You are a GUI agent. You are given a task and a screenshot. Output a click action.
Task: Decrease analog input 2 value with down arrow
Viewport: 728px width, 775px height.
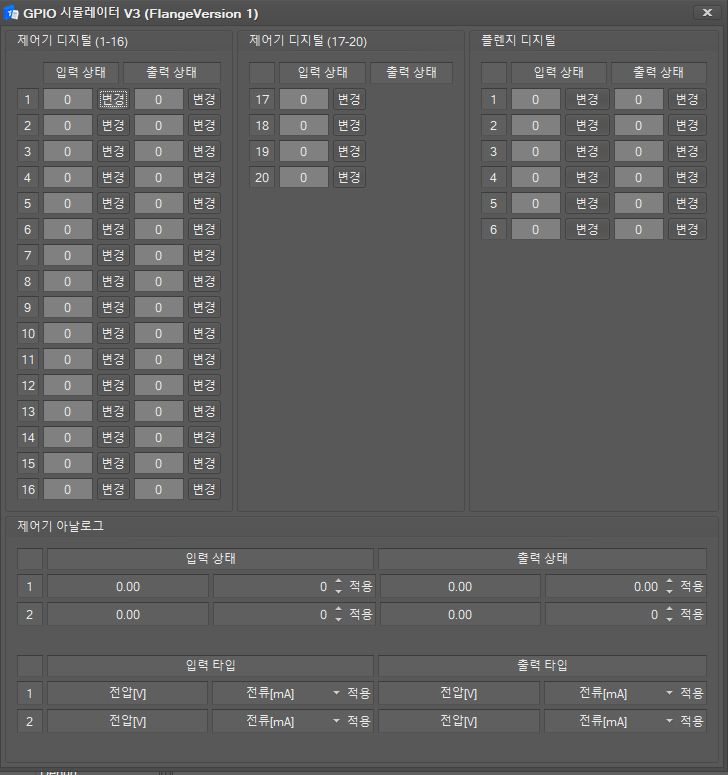pos(338,619)
